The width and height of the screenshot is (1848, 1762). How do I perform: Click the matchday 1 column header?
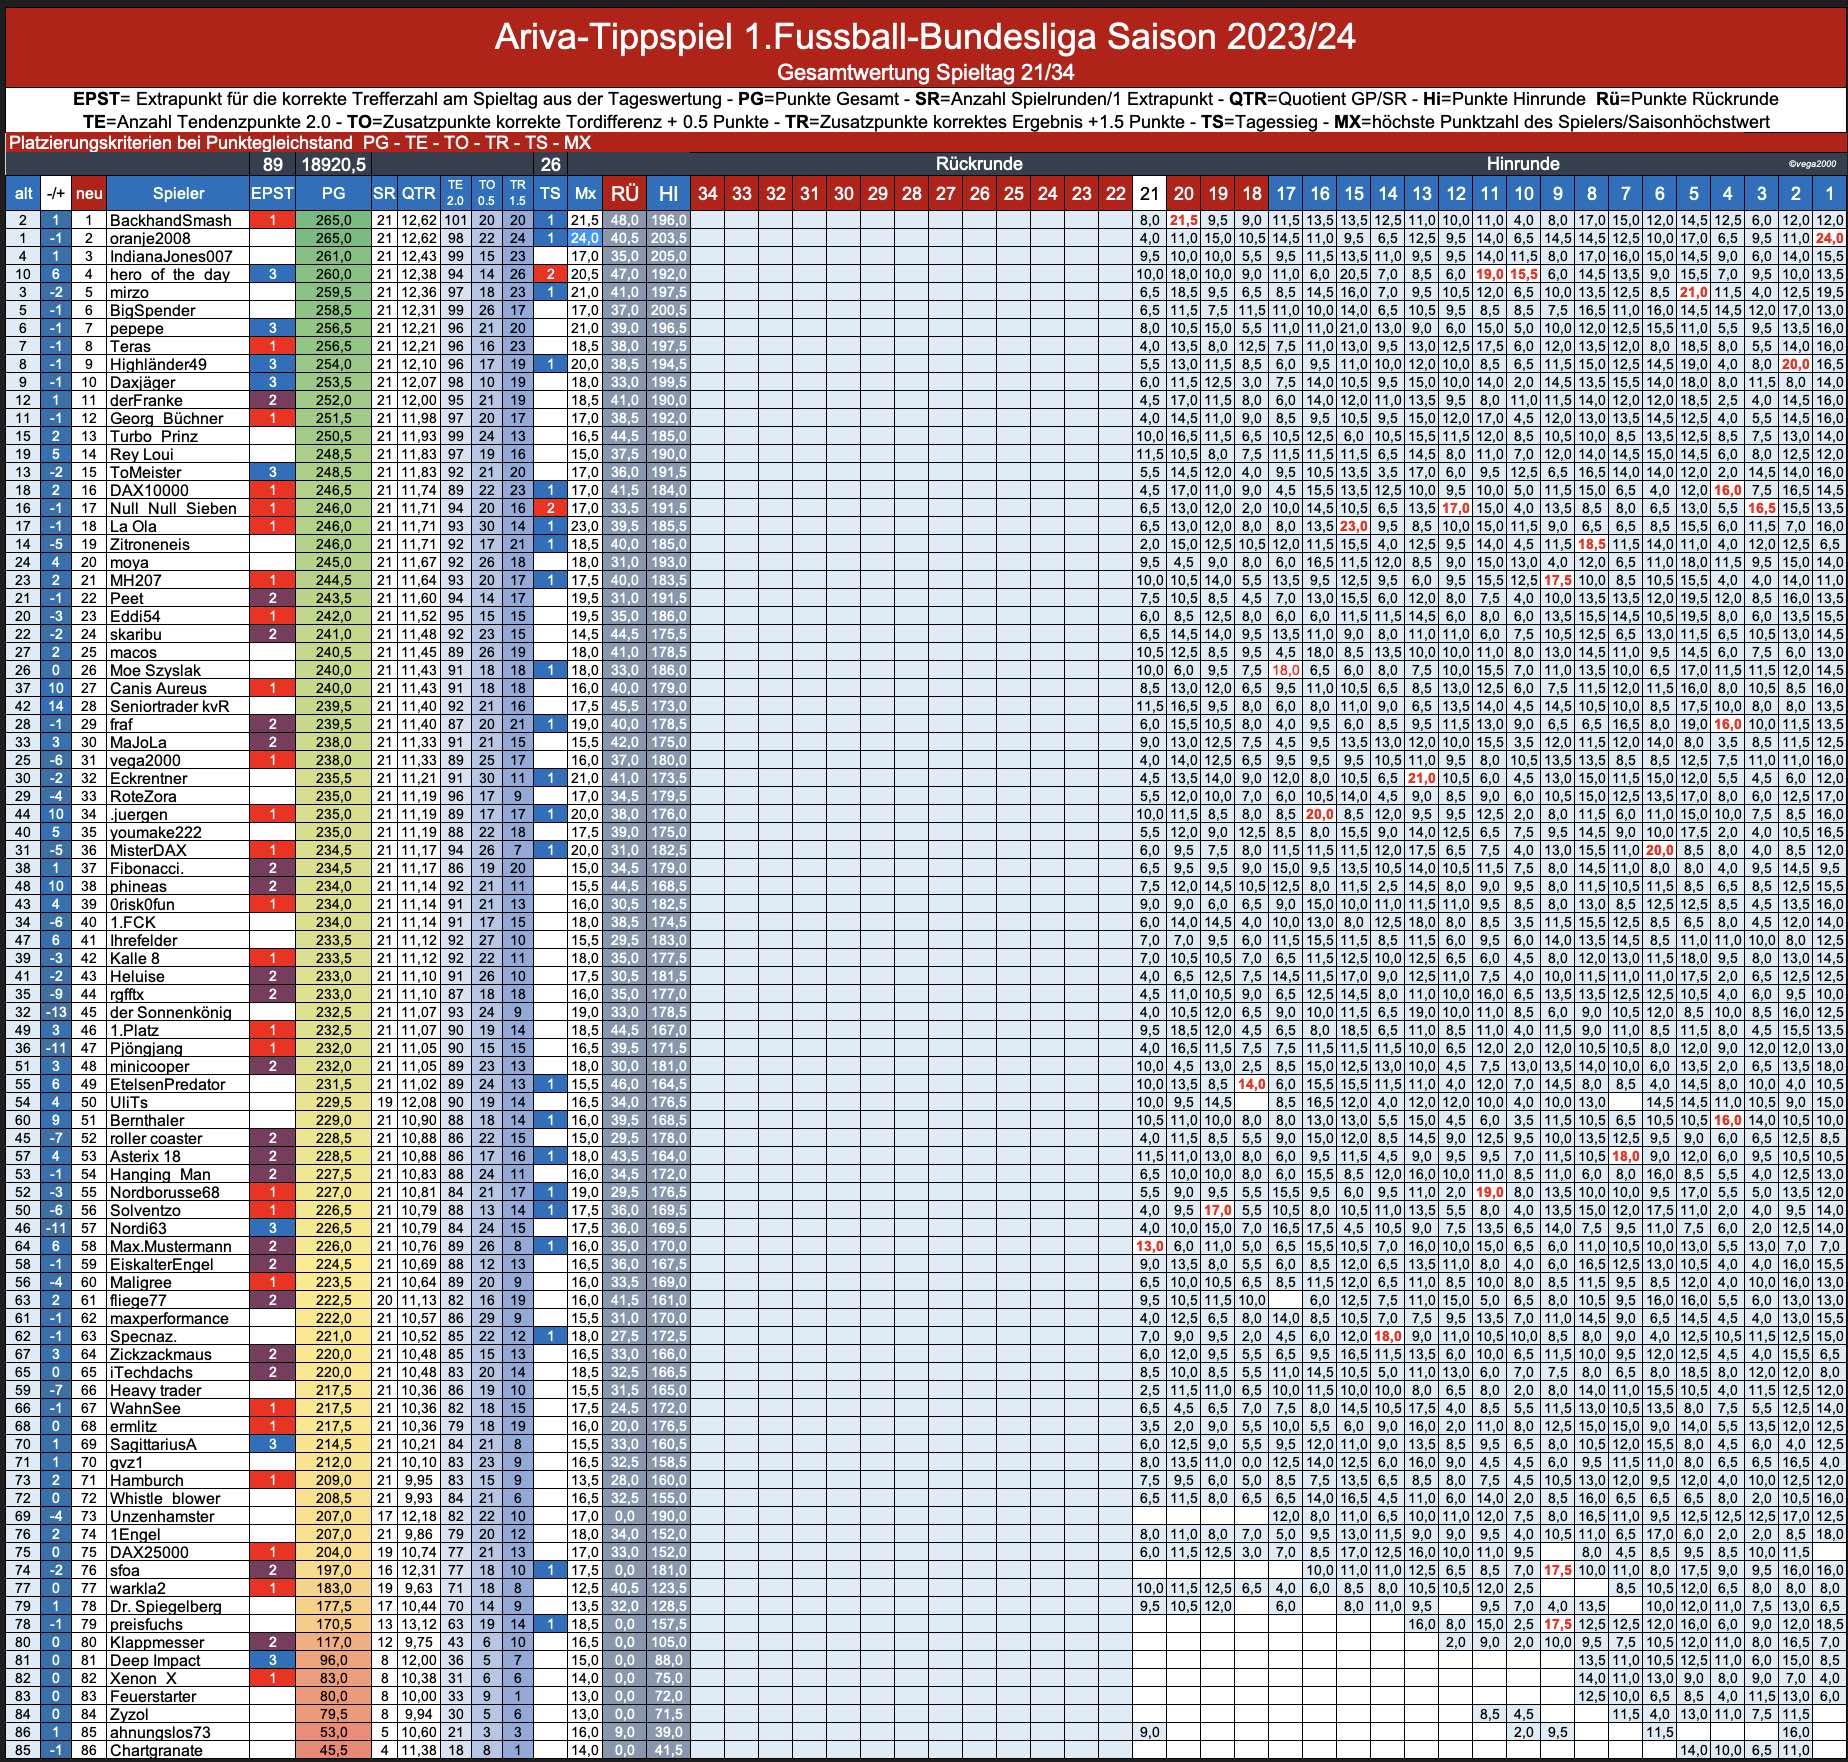pyautogui.click(x=1829, y=194)
